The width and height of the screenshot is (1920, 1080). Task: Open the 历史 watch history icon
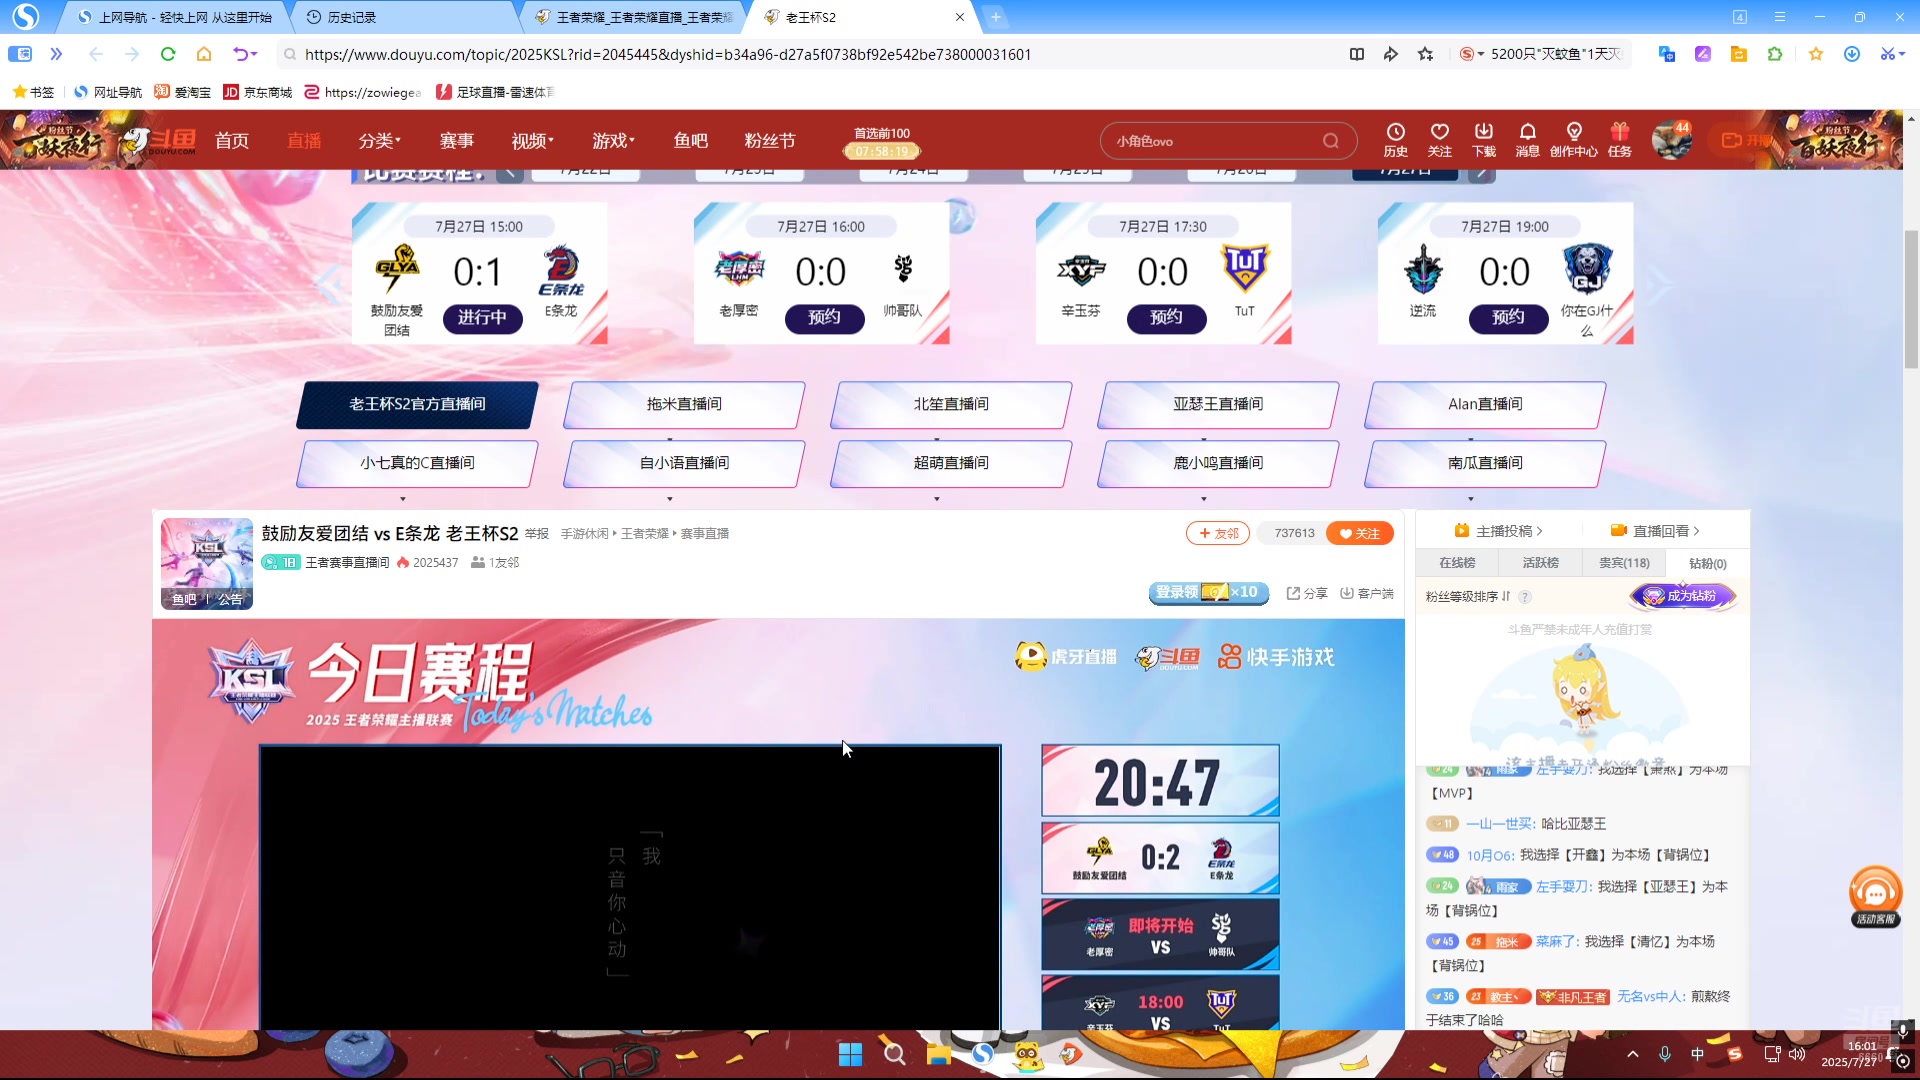coord(1395,140)
